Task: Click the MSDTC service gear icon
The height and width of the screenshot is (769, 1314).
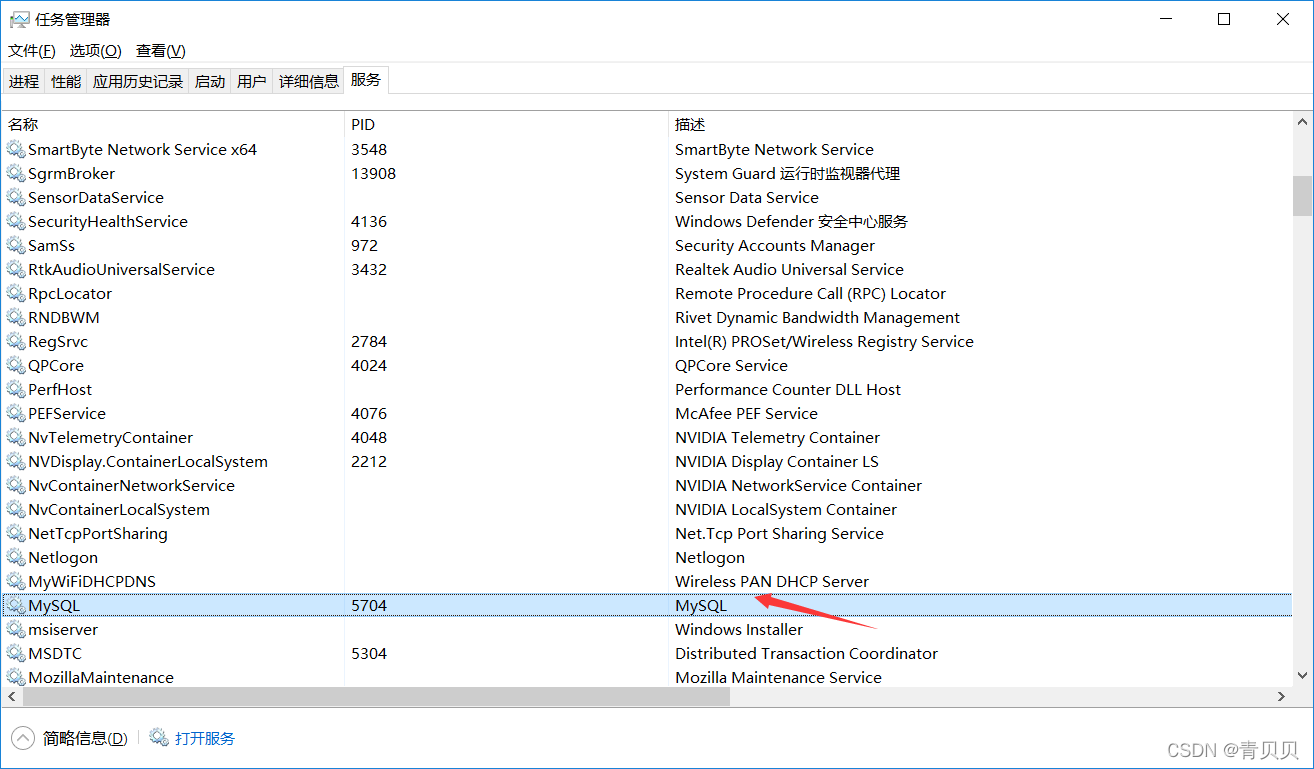Action: tap(15, 654)
